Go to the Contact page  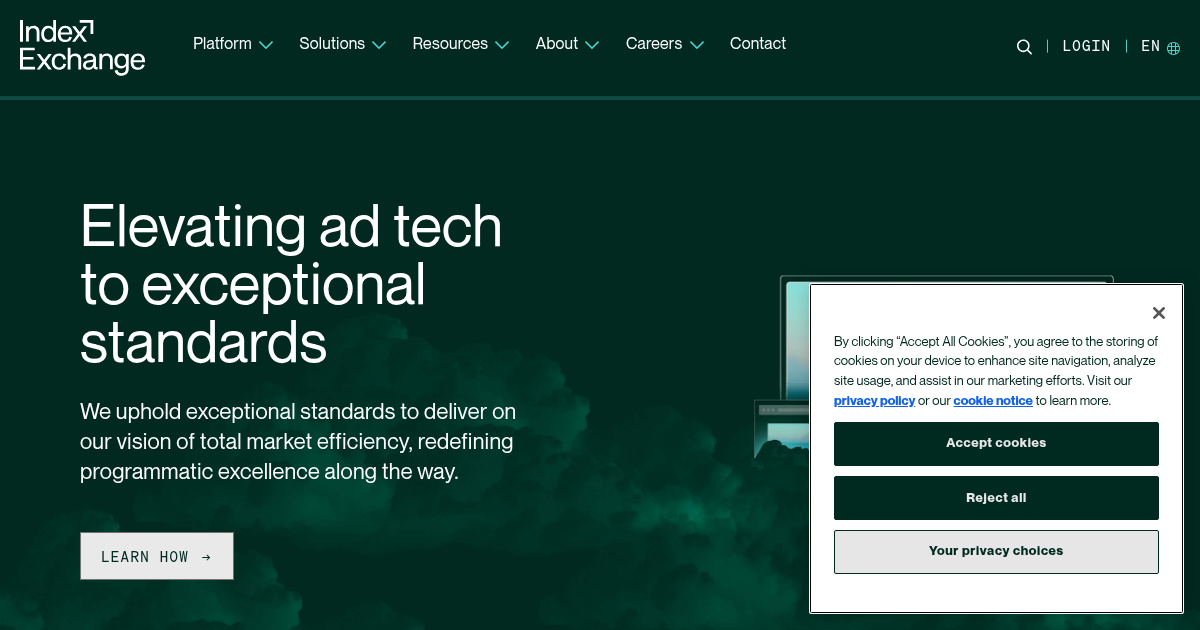point(758,44)
